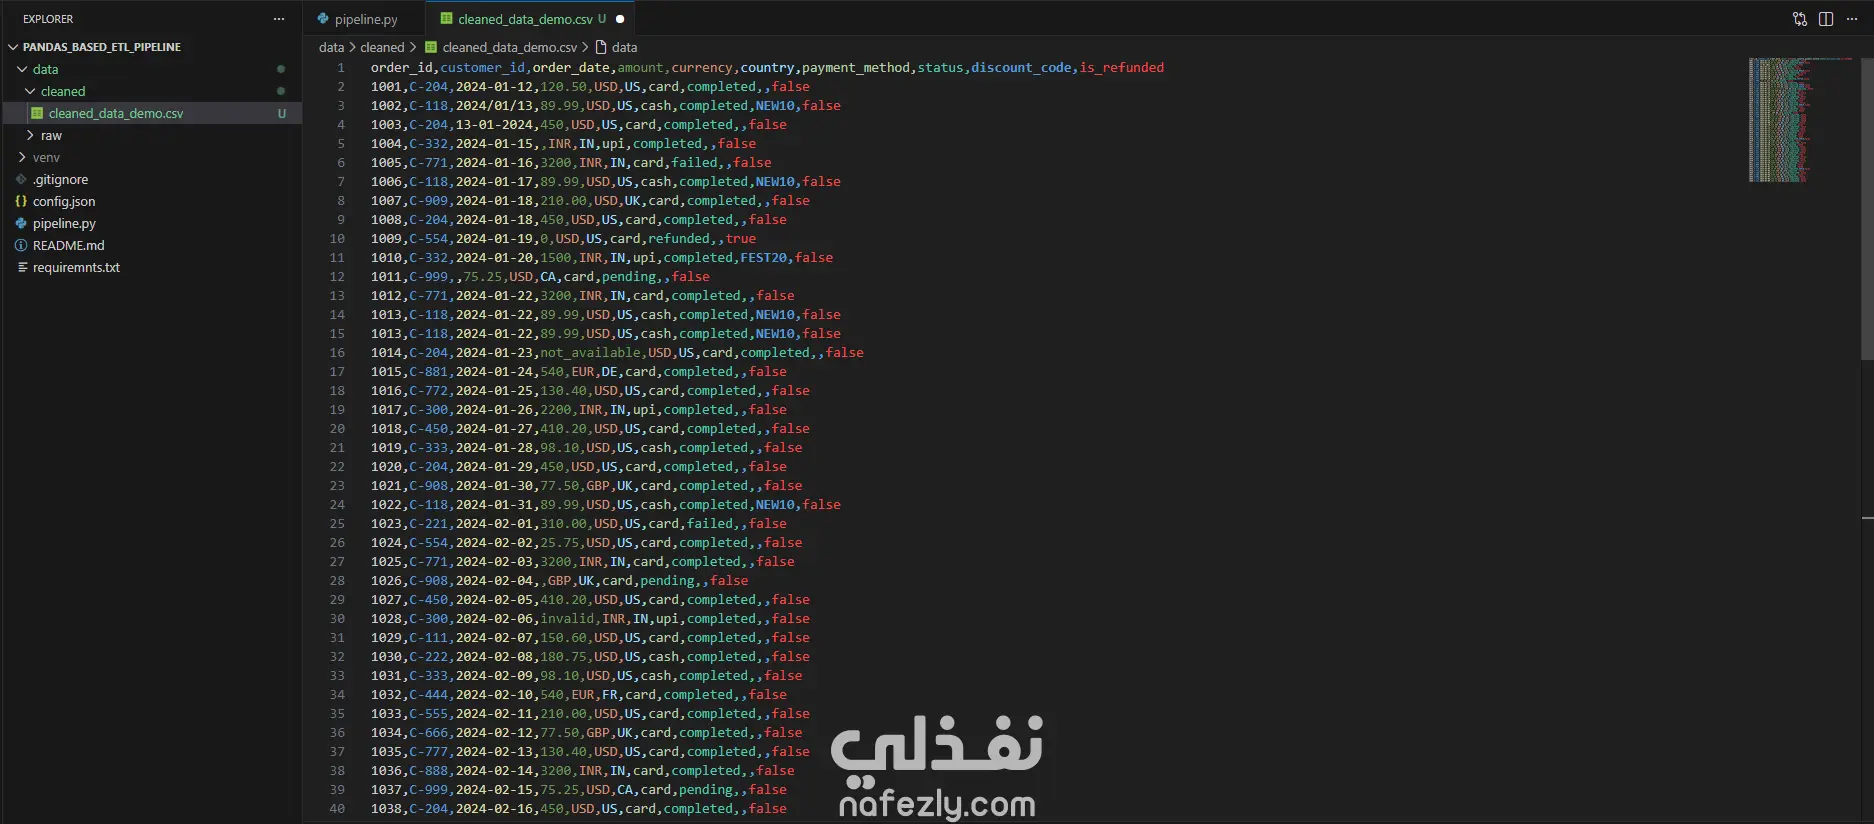This screenshot has height=824, width=1874.
Task: Select the cleaned_data_demo.csv tab
Action: pos(531,19)
